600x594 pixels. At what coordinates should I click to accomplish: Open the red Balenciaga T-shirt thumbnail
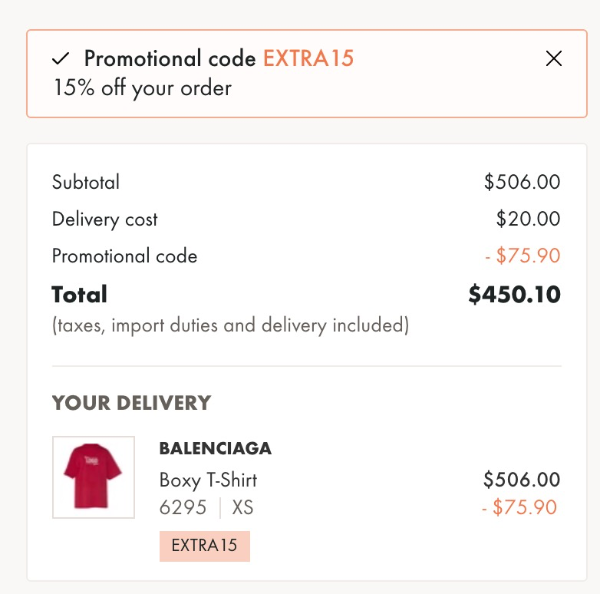point(93,477)
